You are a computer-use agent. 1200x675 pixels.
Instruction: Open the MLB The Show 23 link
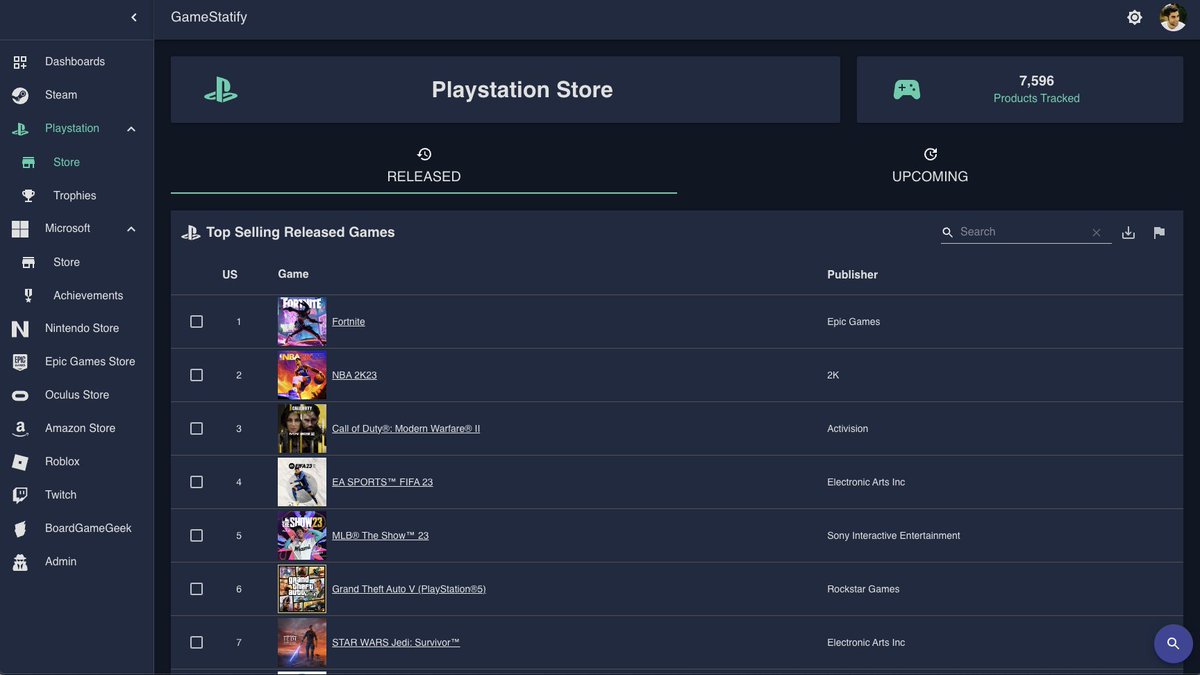click(x=380, y=536)
